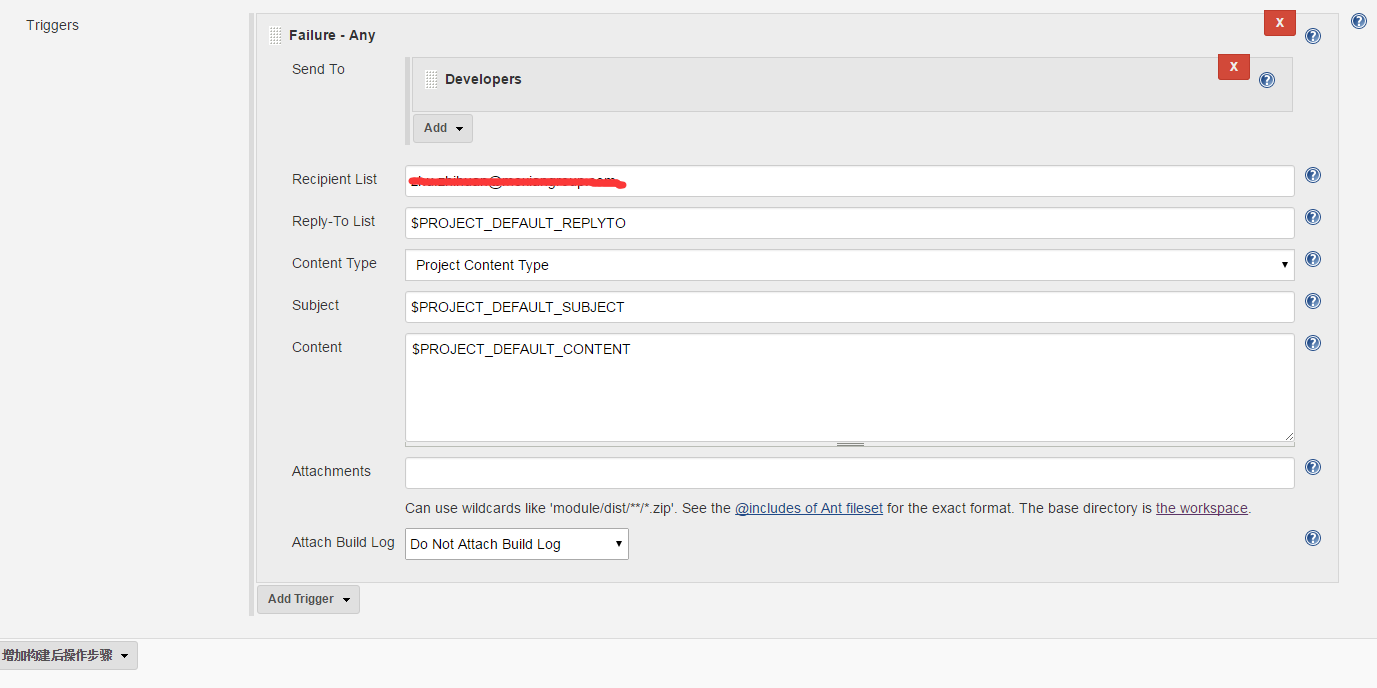The height and width of the screenshot is (688, 1377).
Task: Open the 增加构建后操作步骤 menu
Action: 66,656
